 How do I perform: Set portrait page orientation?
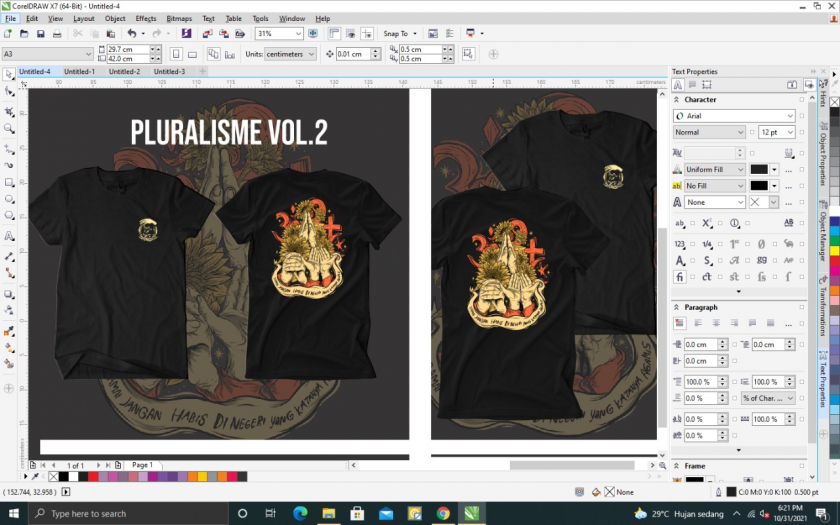point(176,54)
